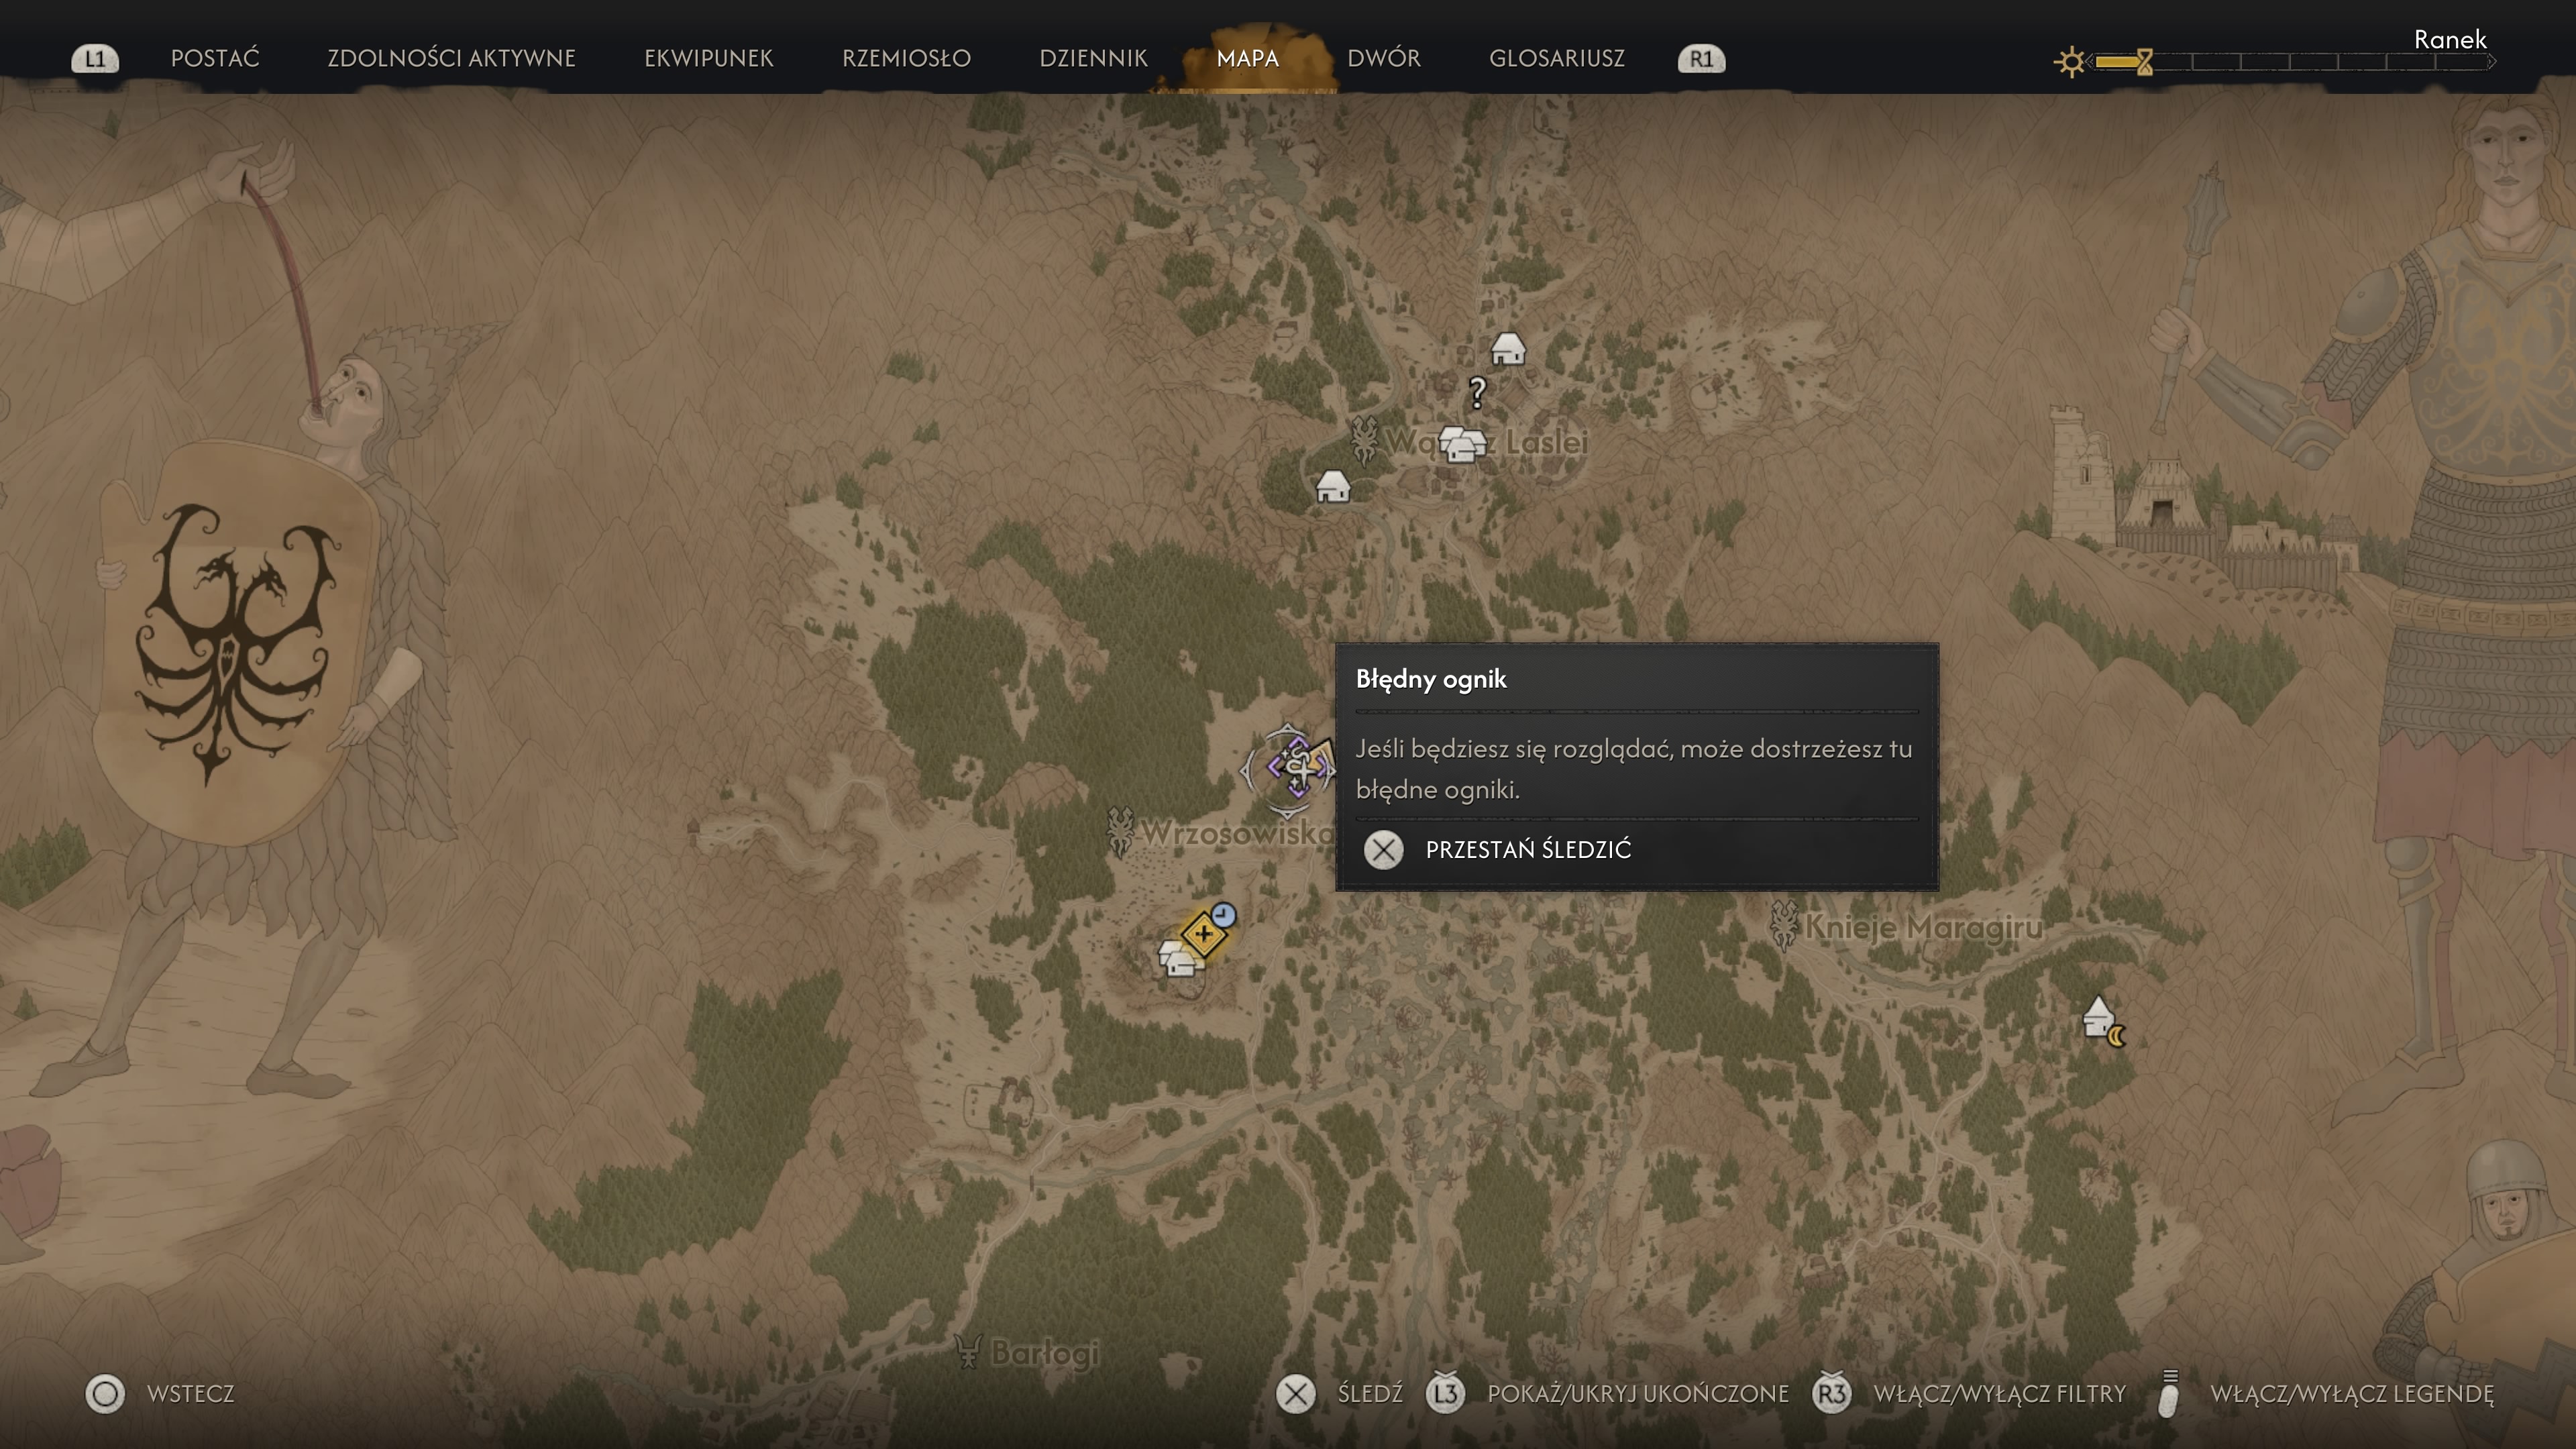Select the yellow diamond quest marker
Viewport: 2576px width, 1449px height.
(1203, 934)
